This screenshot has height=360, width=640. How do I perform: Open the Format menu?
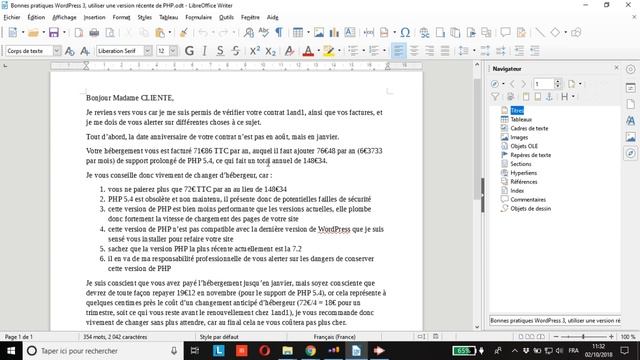point(121,17)
